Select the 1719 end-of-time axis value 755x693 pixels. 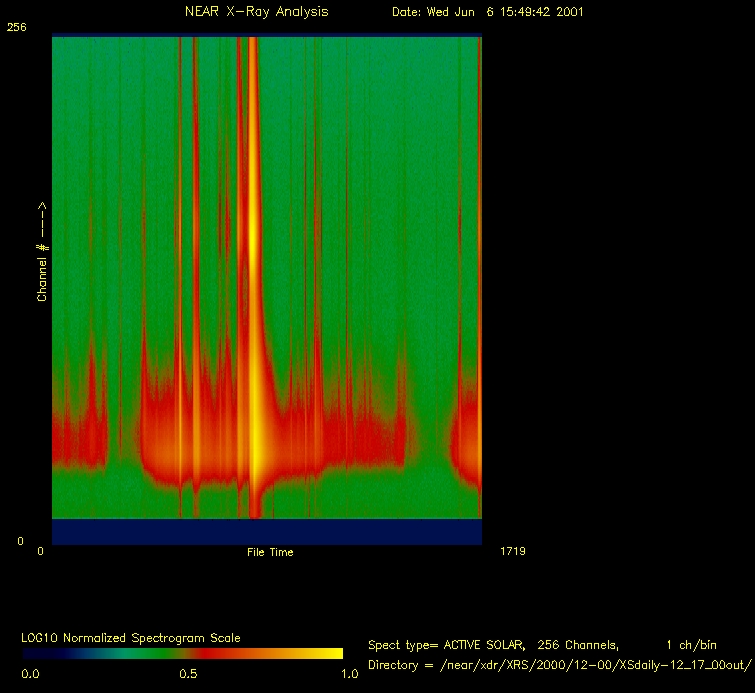511,551
